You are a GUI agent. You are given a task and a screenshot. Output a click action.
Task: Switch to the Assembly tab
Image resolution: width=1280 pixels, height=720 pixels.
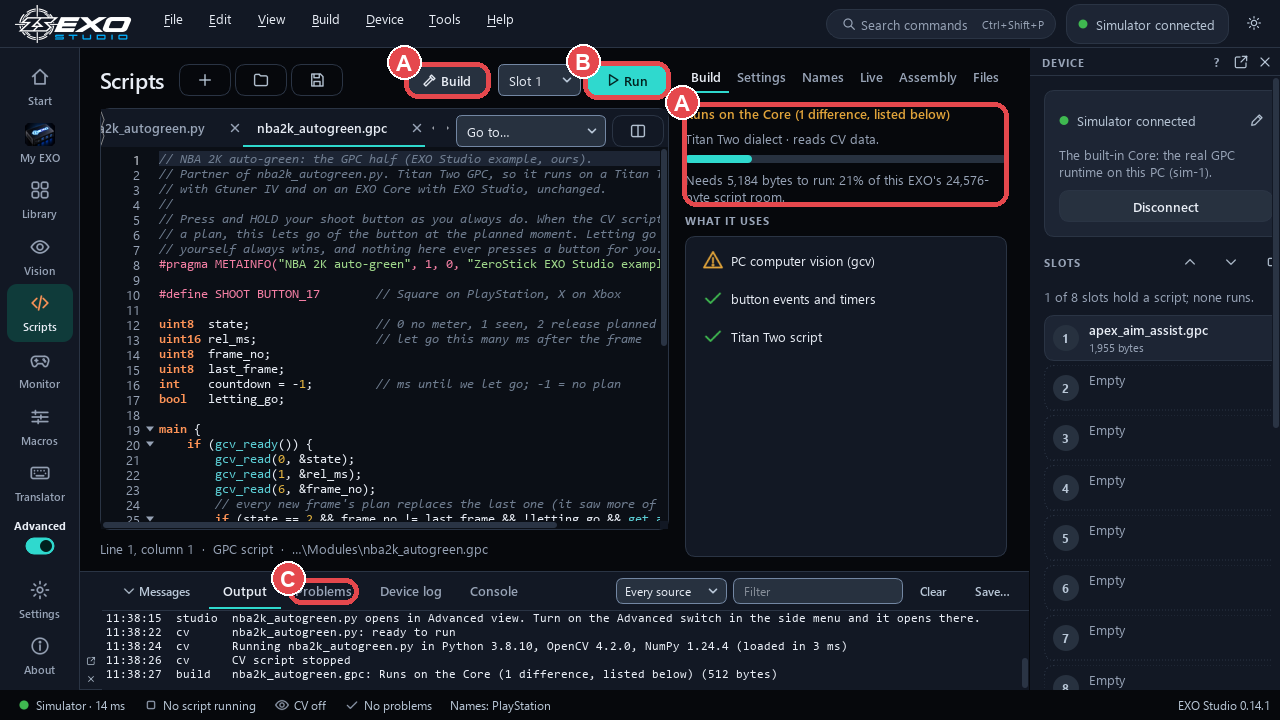coord(928,77)
